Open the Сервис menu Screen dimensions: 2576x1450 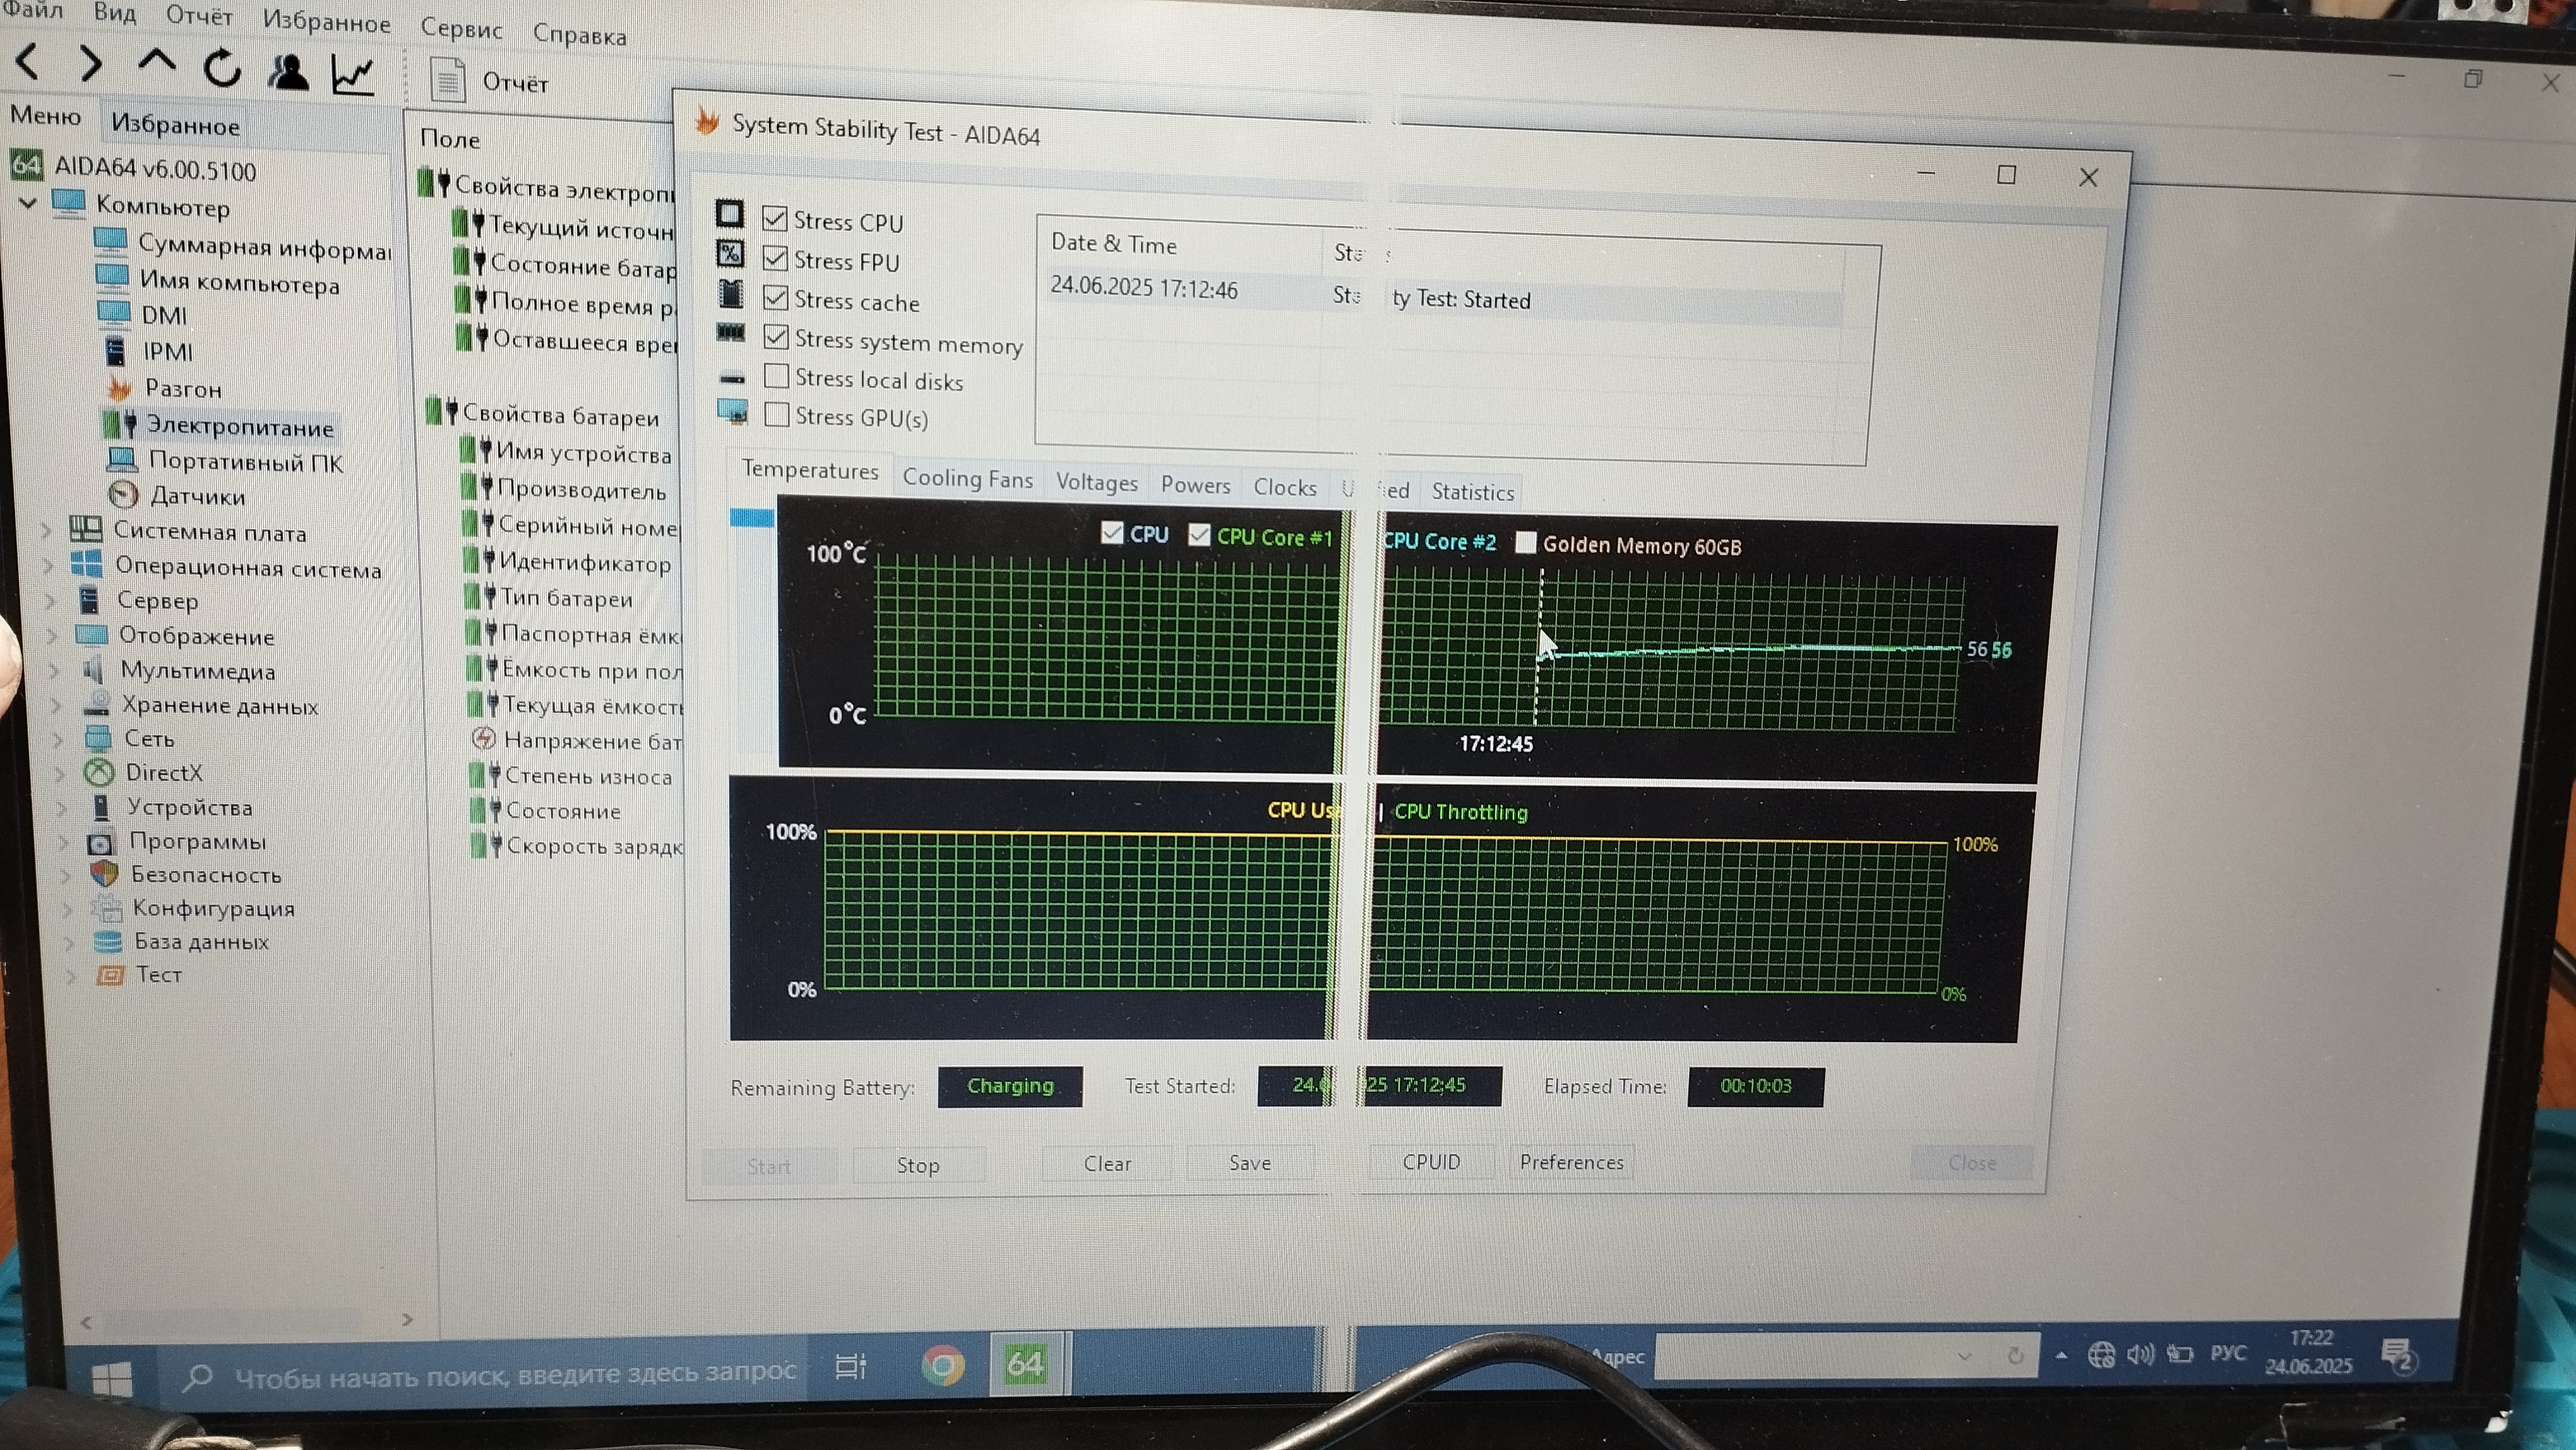(x=461, y=29)
